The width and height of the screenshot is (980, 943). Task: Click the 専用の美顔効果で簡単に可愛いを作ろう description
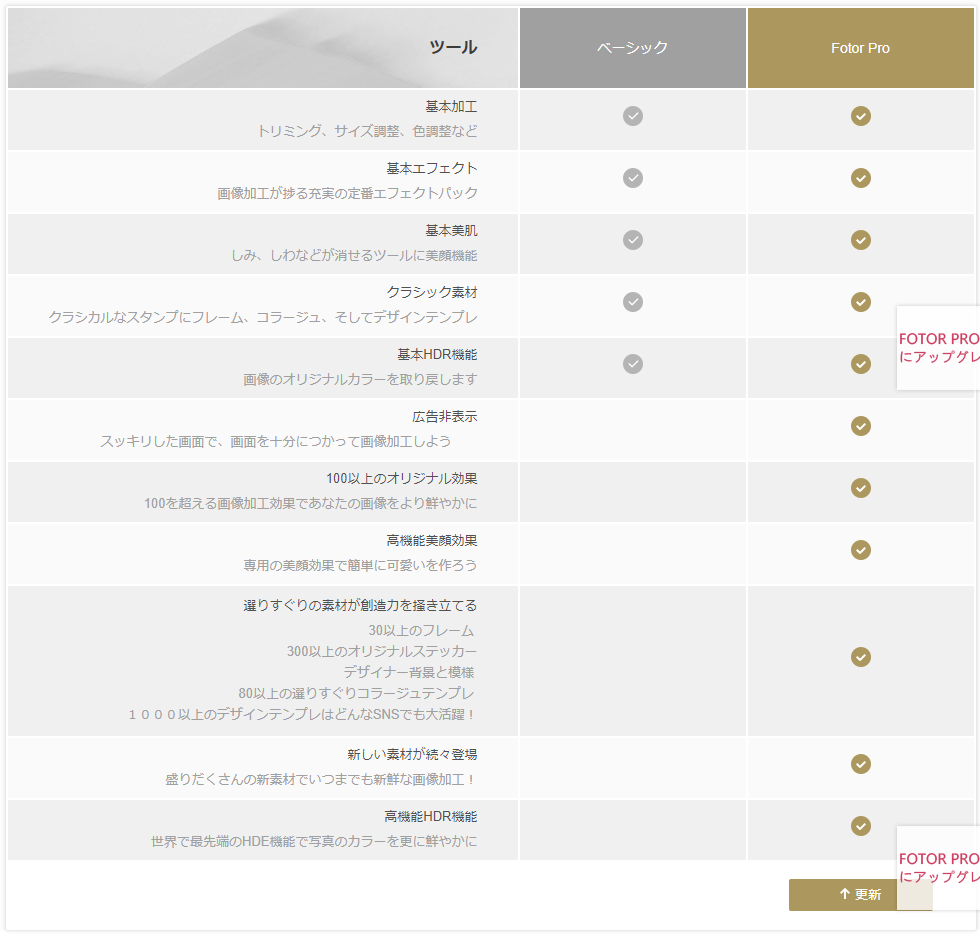tap(360, 565)
